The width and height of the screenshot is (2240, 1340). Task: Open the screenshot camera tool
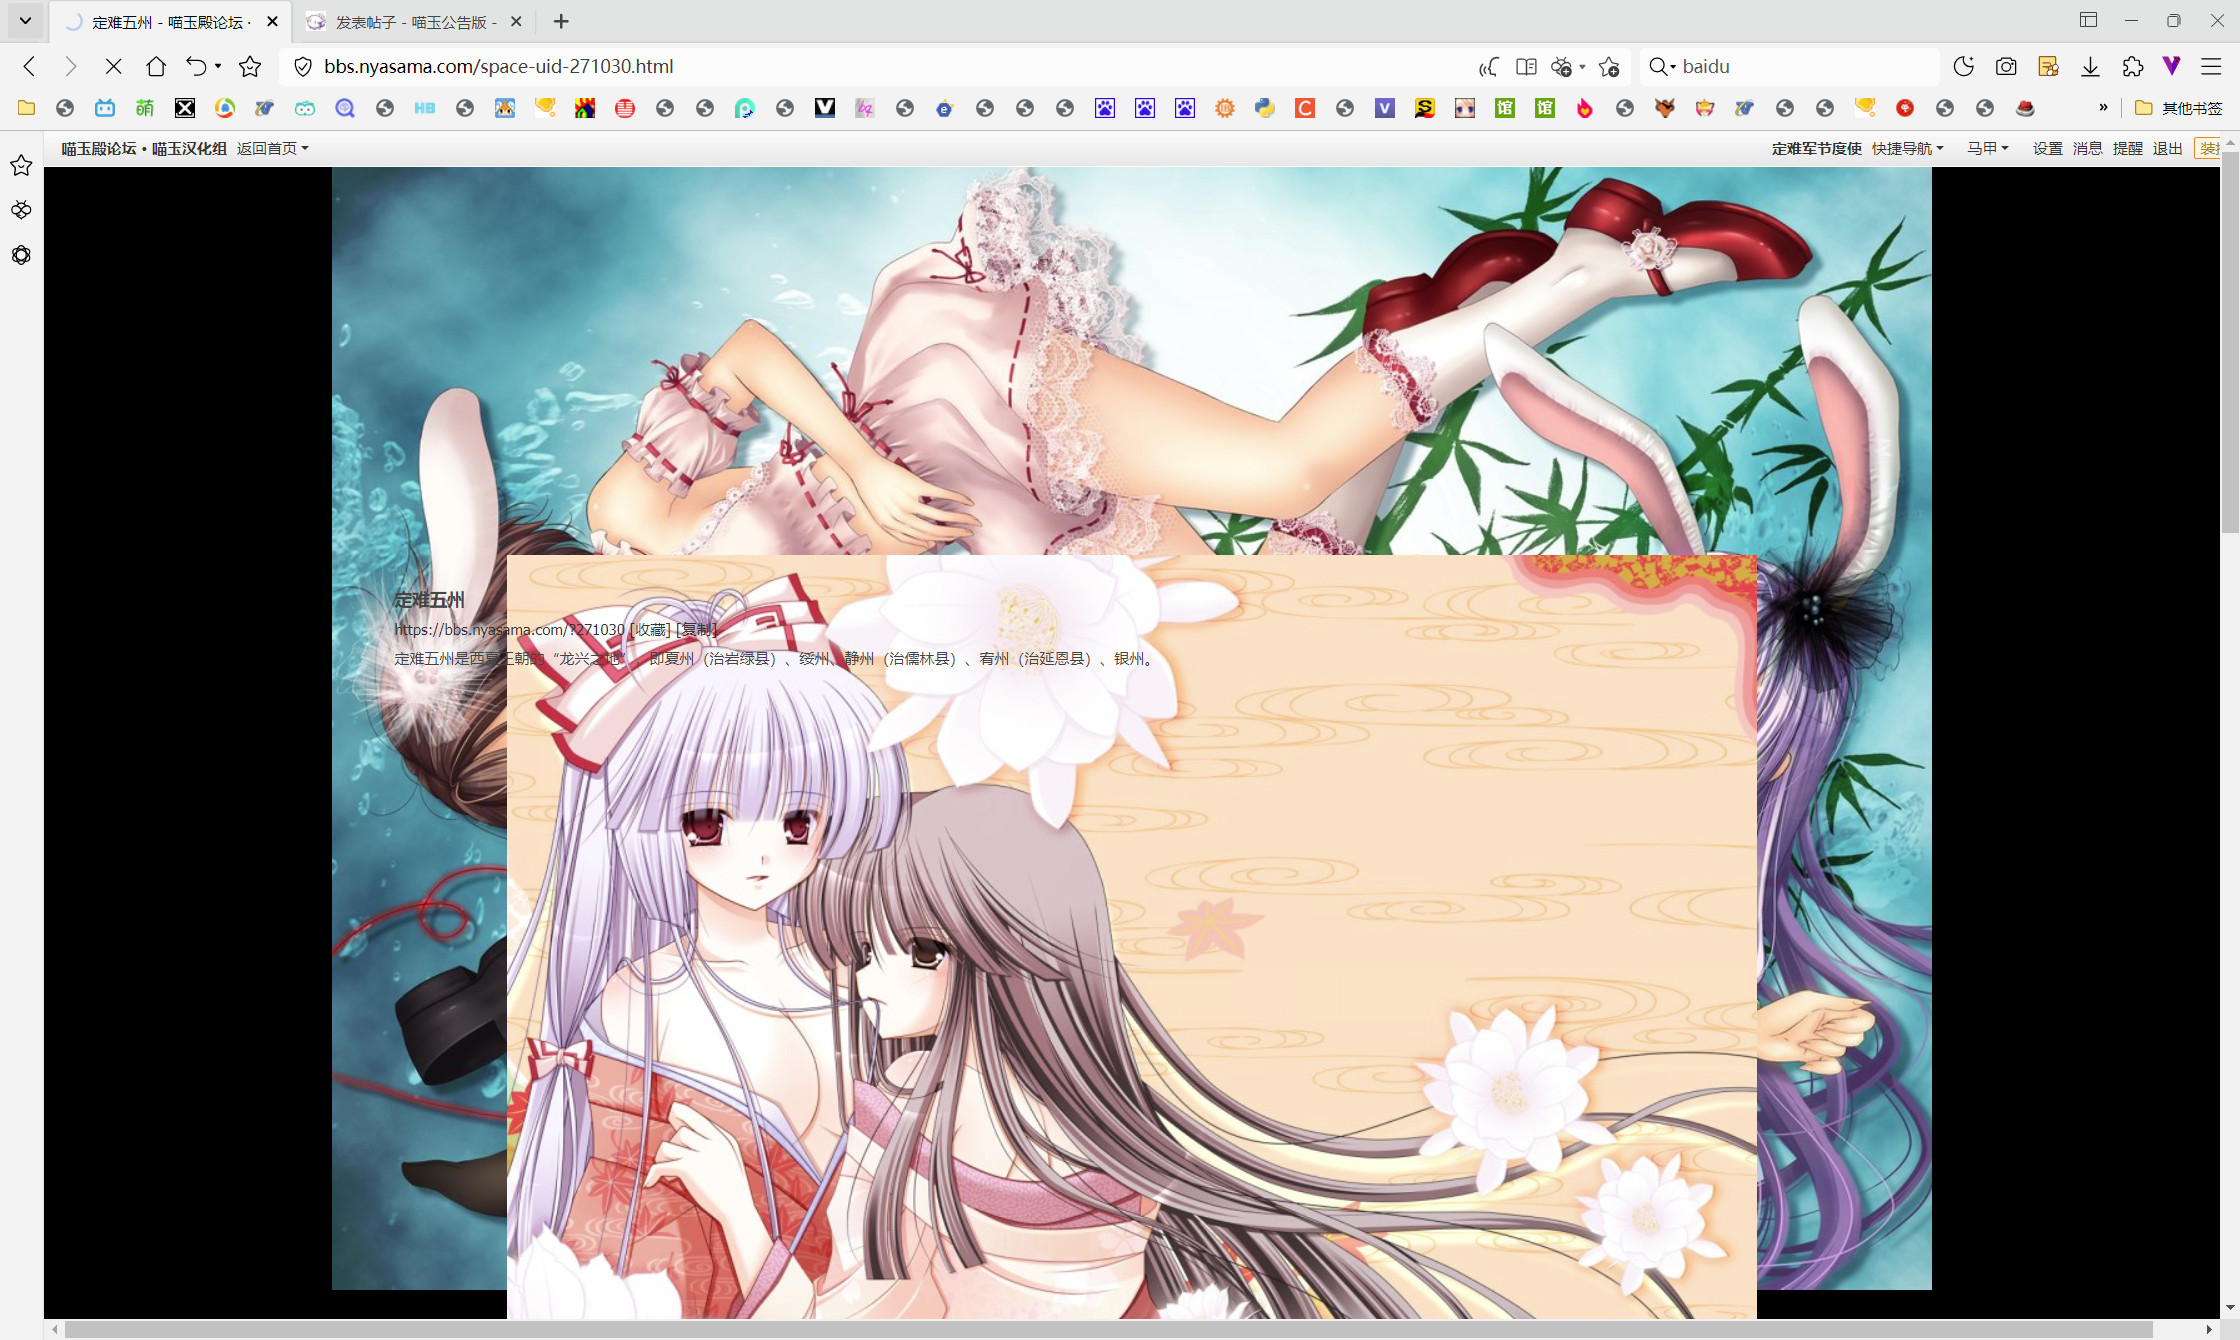(2005, 66)
